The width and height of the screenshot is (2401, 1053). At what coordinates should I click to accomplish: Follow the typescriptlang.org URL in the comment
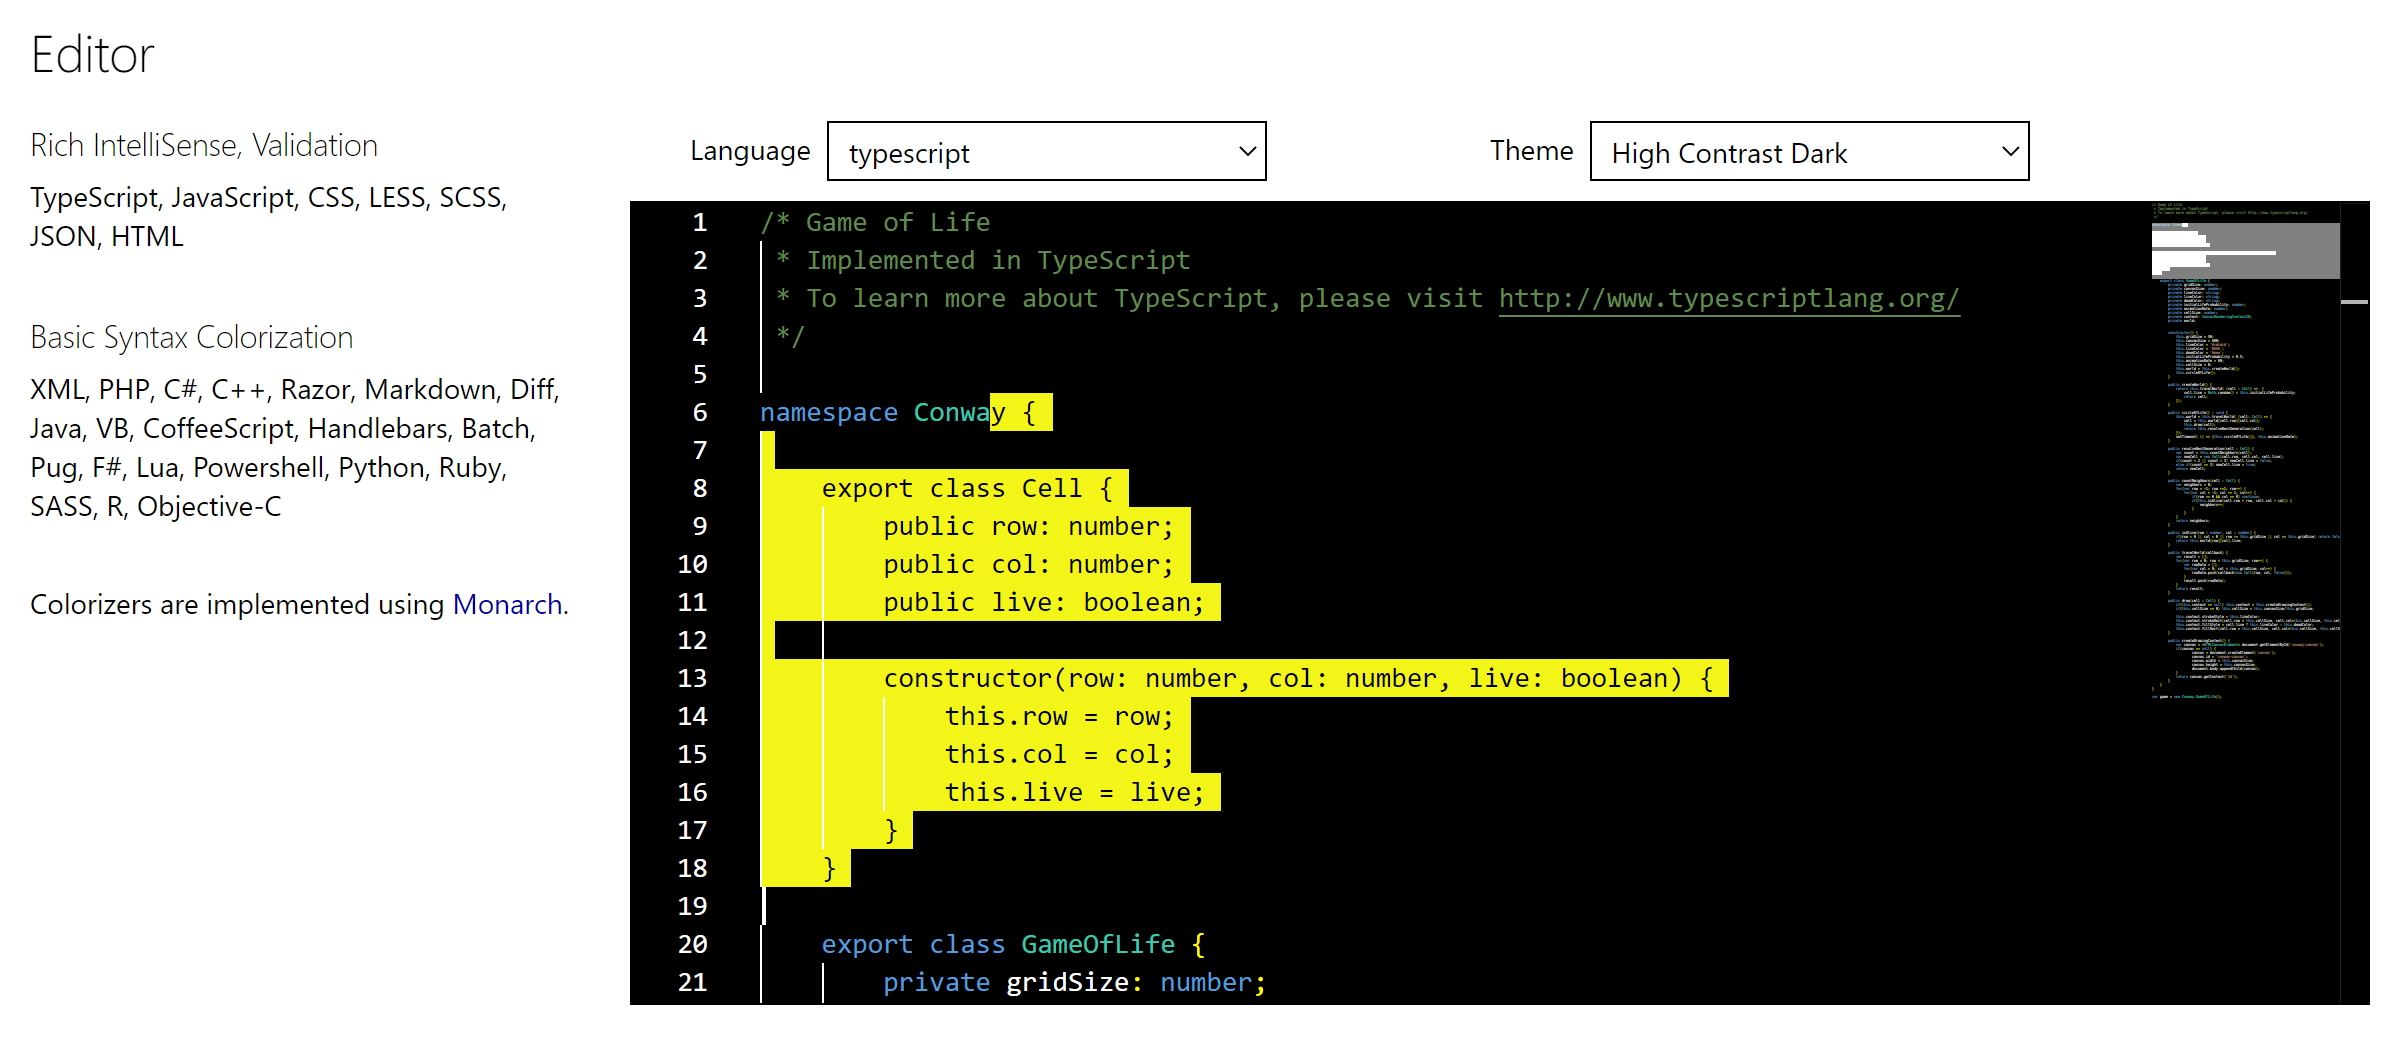click(x=1729, y=299)
